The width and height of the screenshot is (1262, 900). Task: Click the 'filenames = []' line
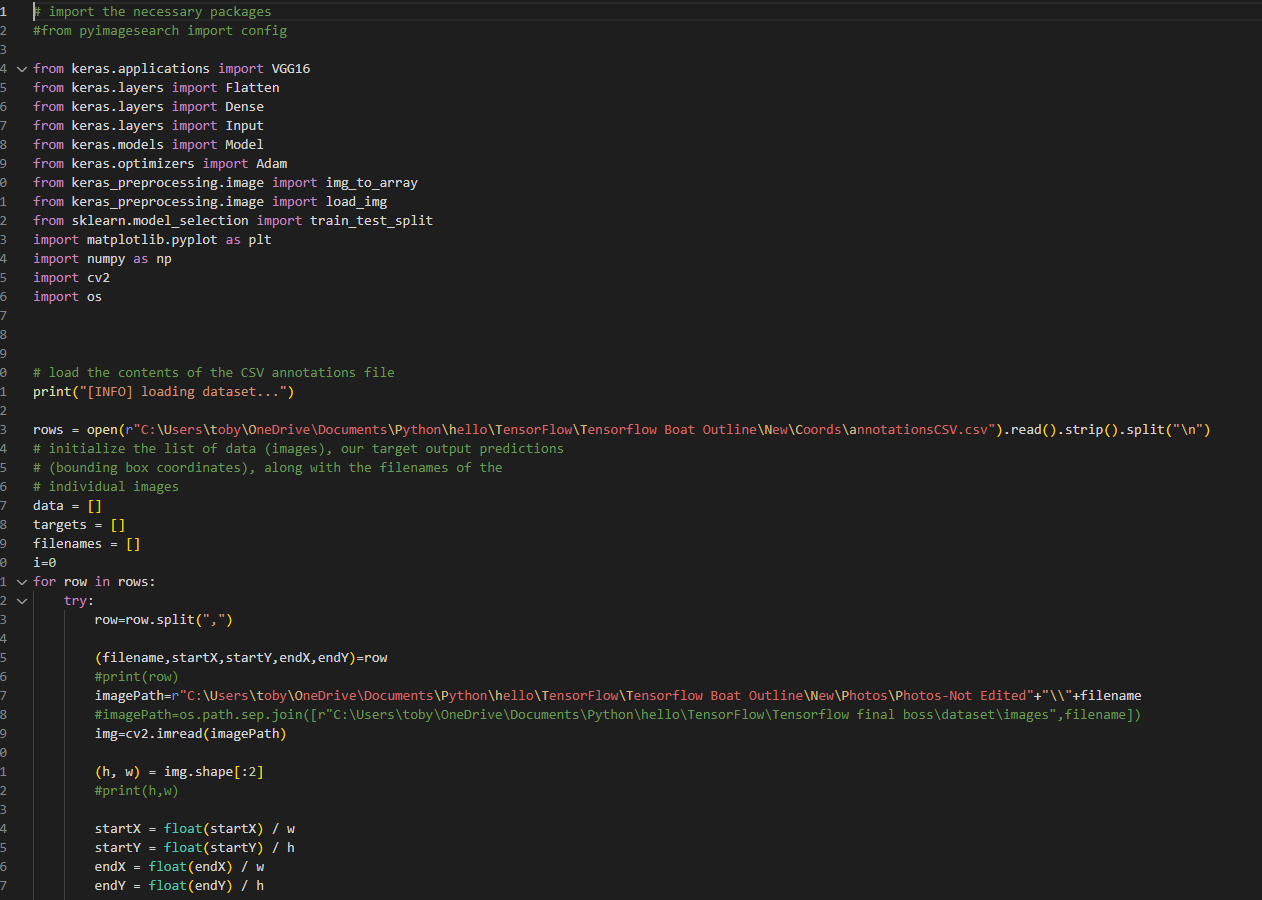click(x=87, y=544)
